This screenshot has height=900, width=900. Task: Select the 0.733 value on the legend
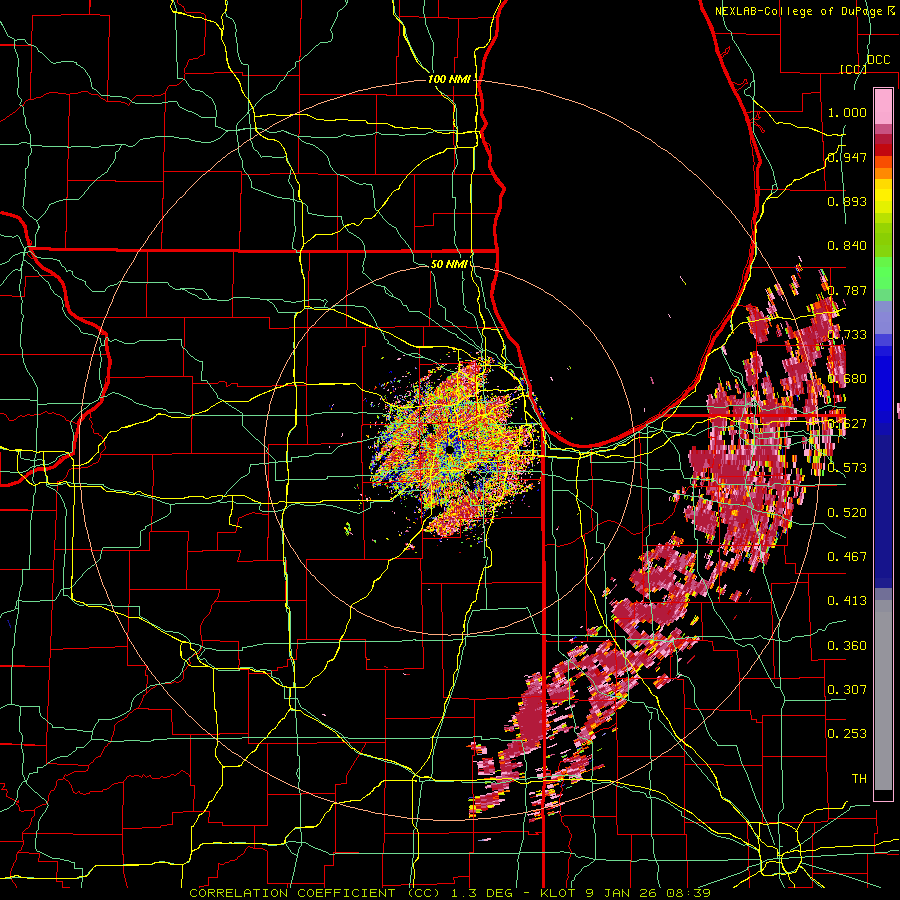[847, 335]
